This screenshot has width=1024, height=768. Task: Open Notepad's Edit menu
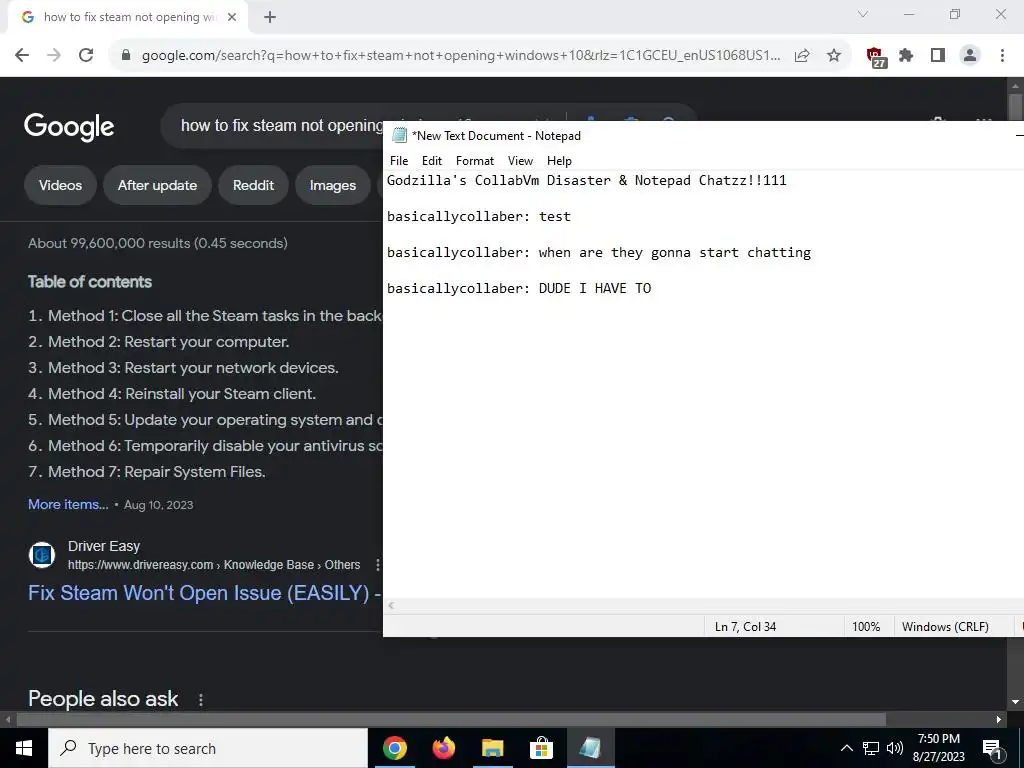pos(432,161)
